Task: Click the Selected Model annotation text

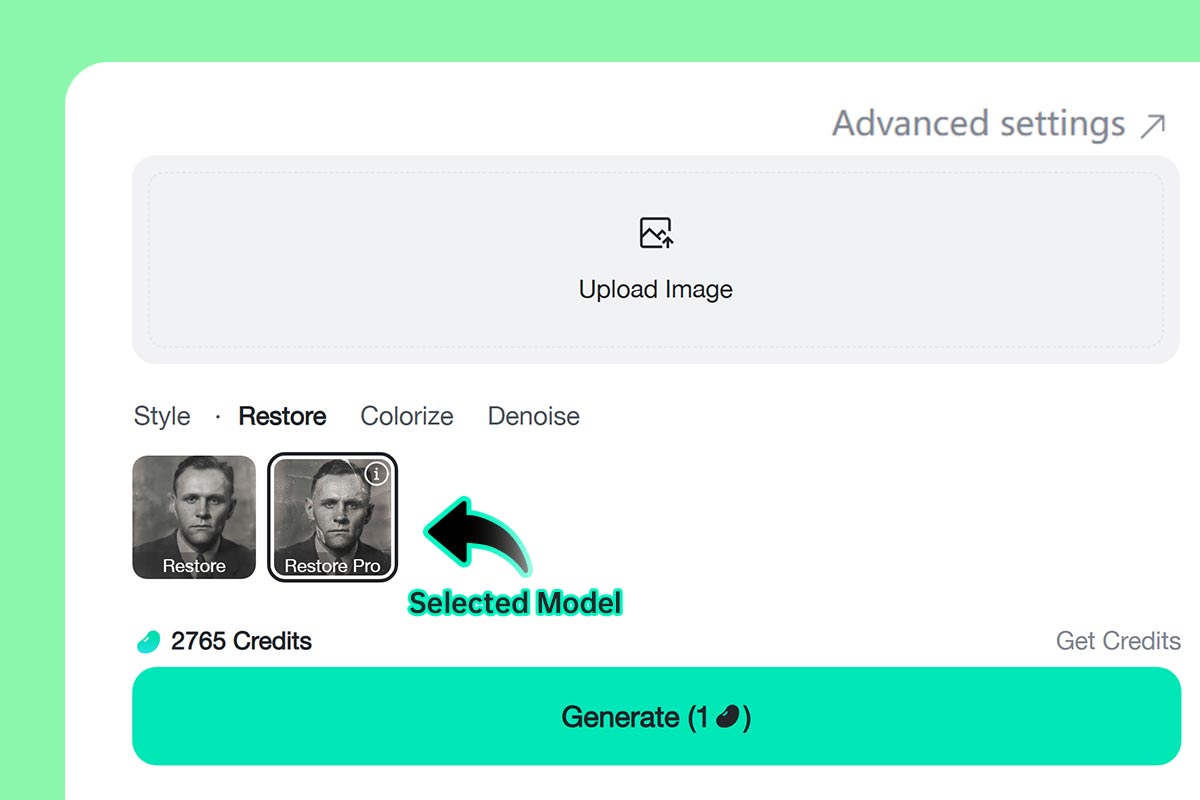Action: pos(515,603)
